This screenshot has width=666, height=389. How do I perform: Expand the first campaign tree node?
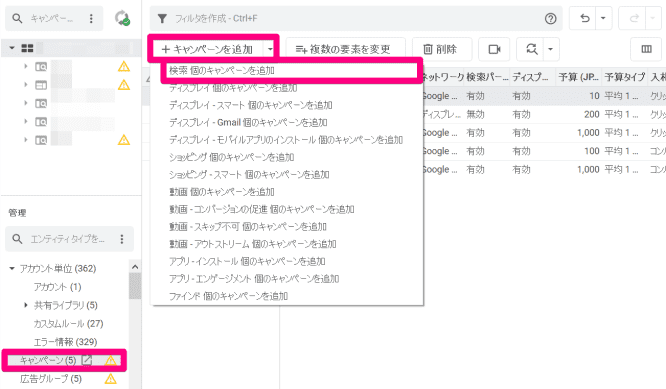[x=25, y=66]
